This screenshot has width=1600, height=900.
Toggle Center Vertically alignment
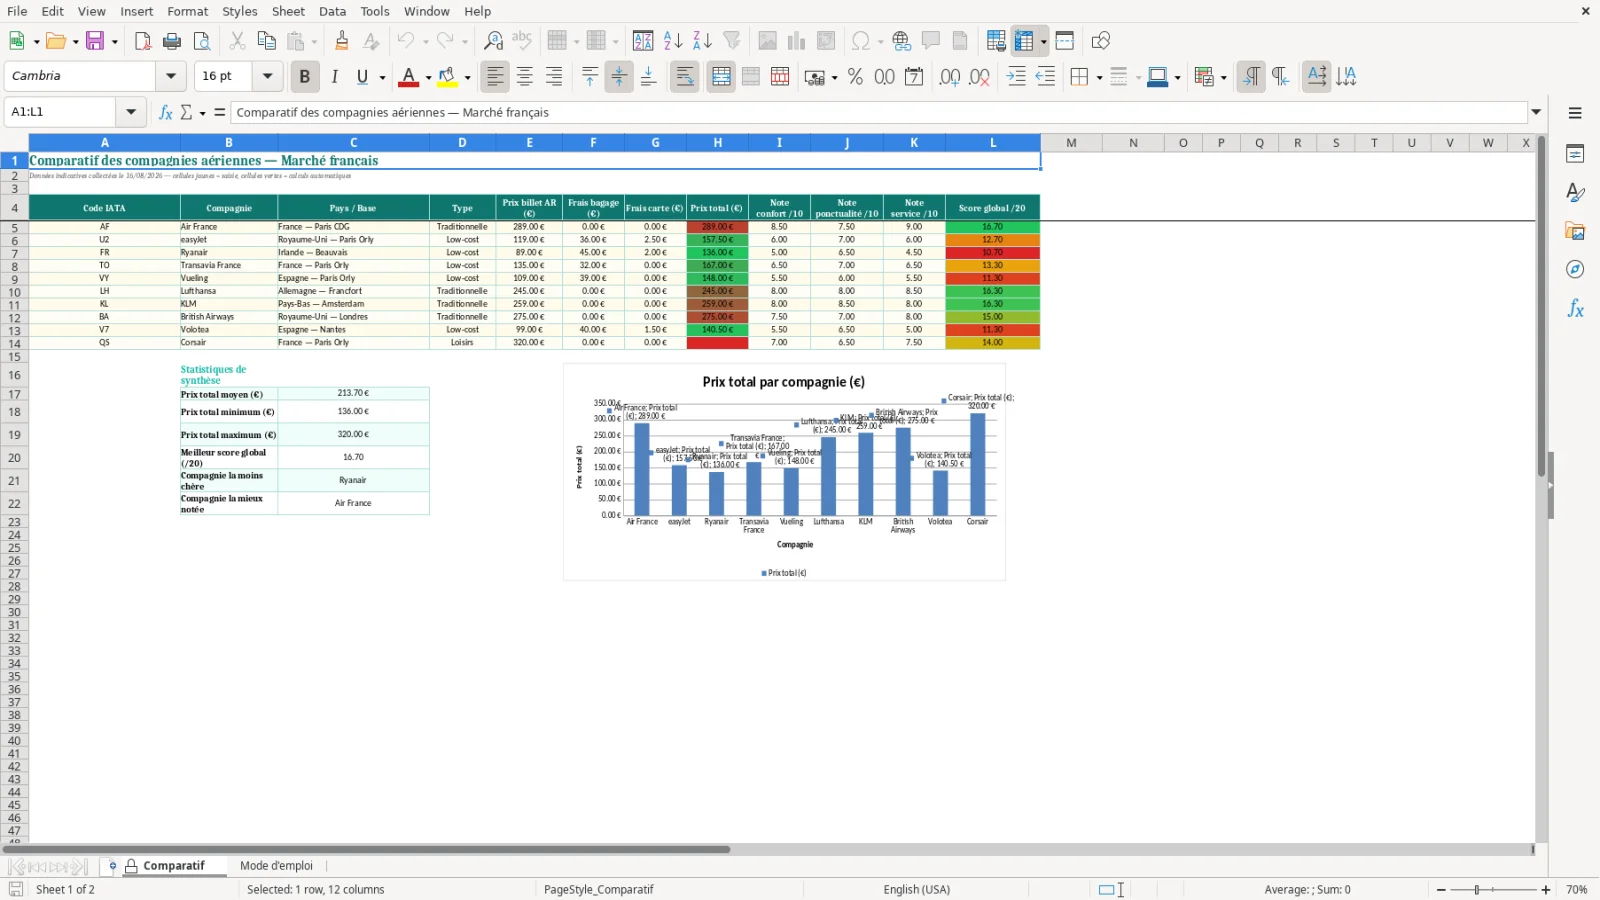coord(619,77)
